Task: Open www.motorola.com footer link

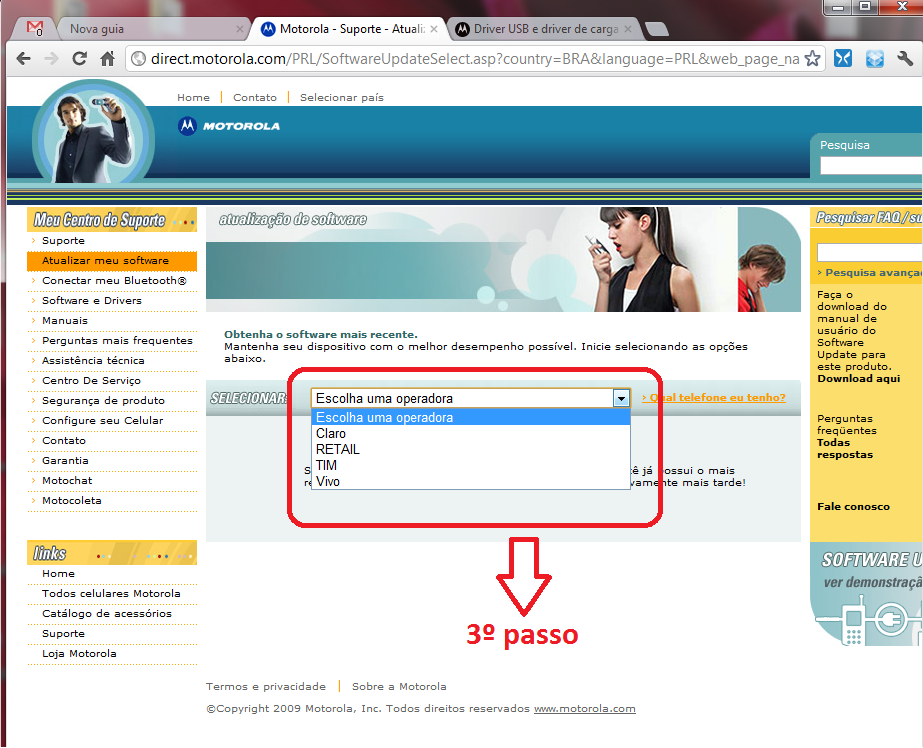Action: (585, 709)
